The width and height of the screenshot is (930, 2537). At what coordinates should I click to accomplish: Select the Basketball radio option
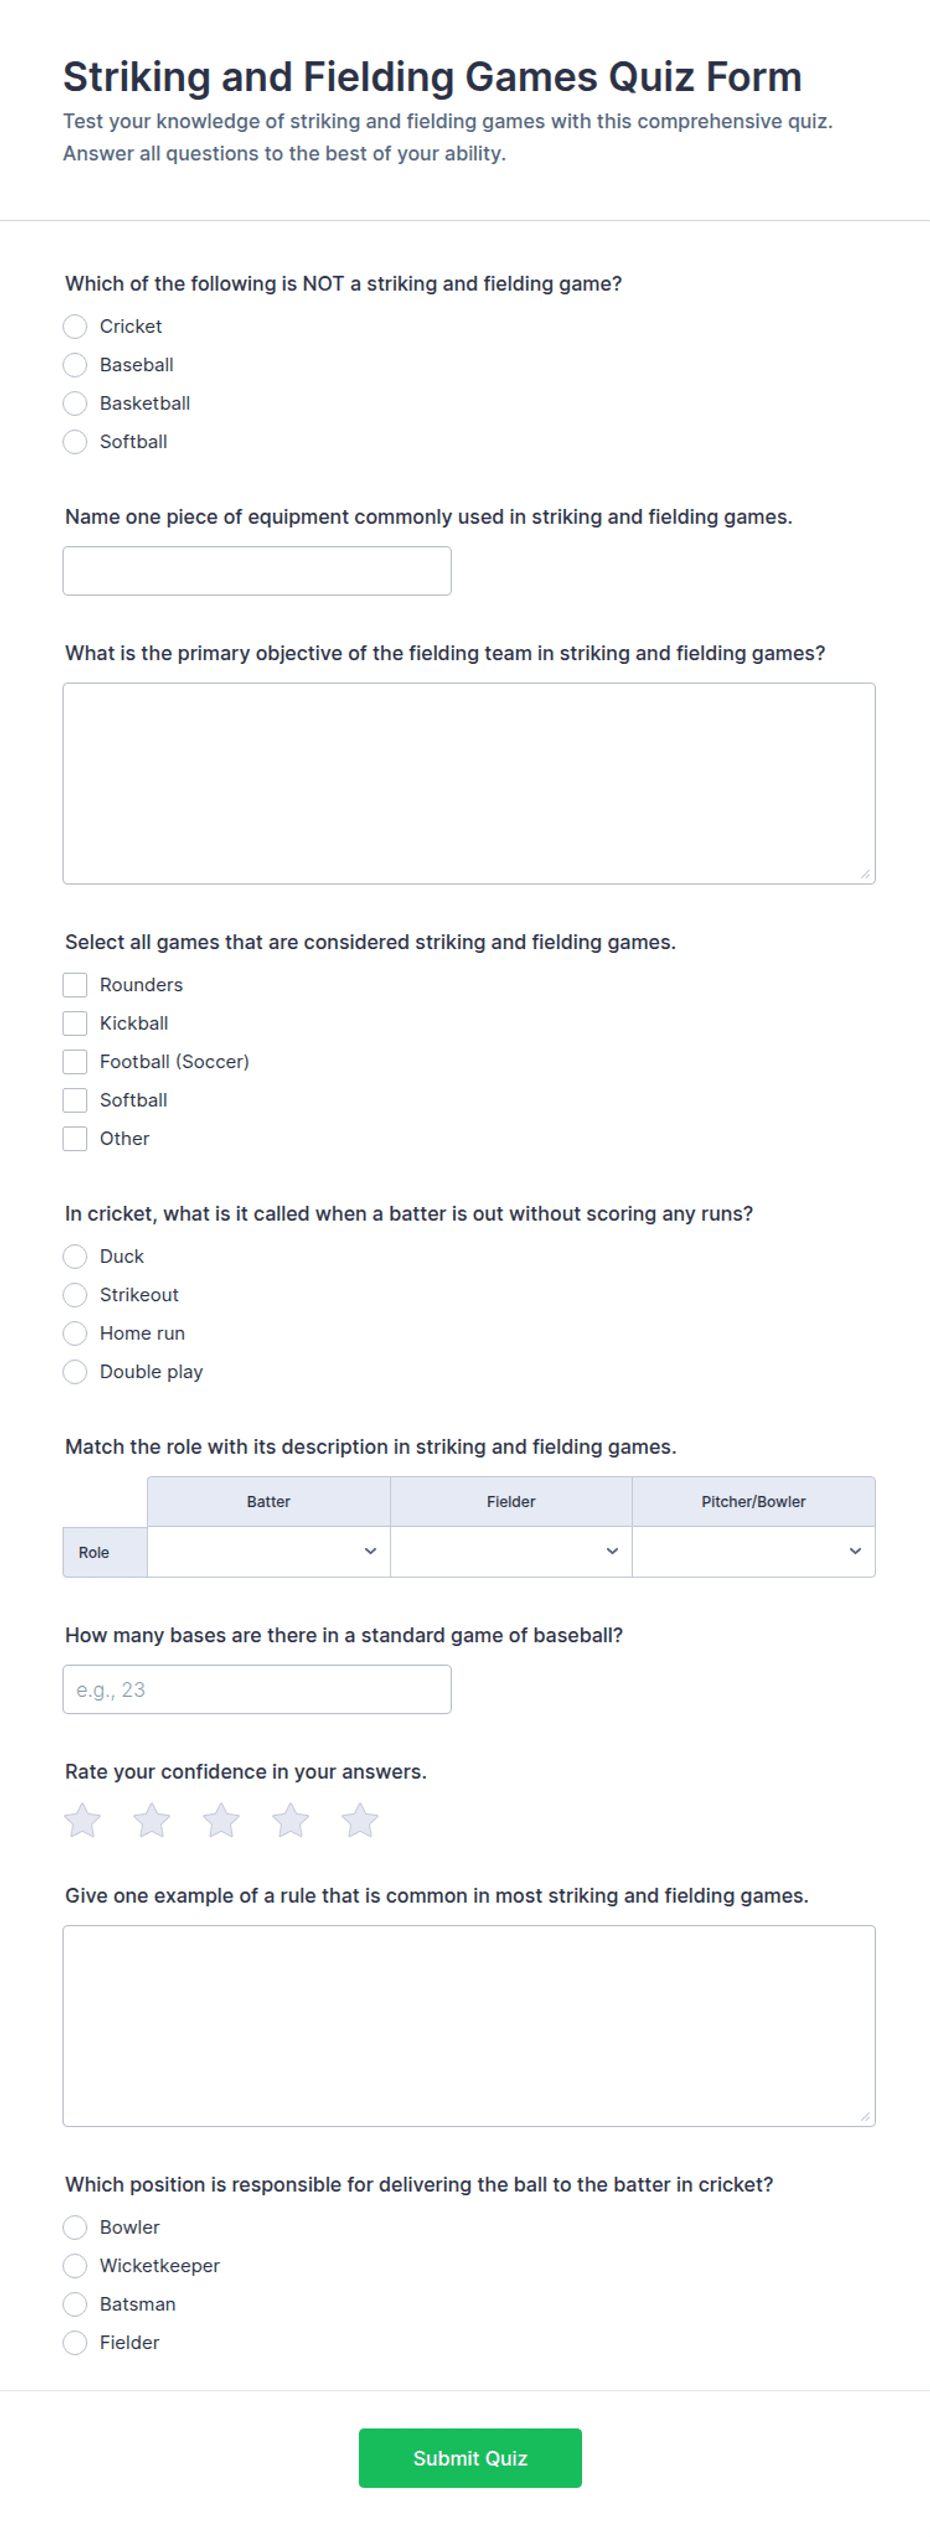coord(75,403)
